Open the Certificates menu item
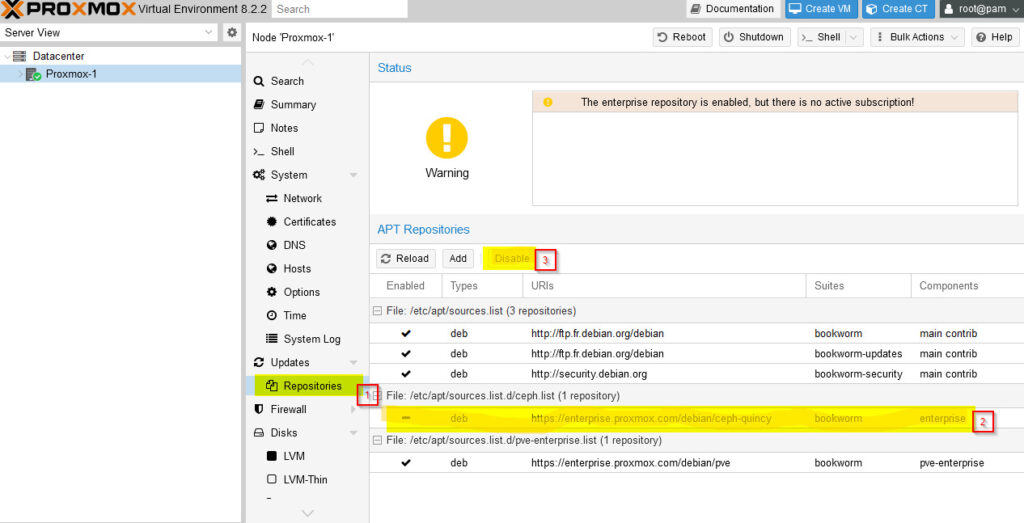The height and width of the screenshot is (523, 1024). [x=310, y=222]
